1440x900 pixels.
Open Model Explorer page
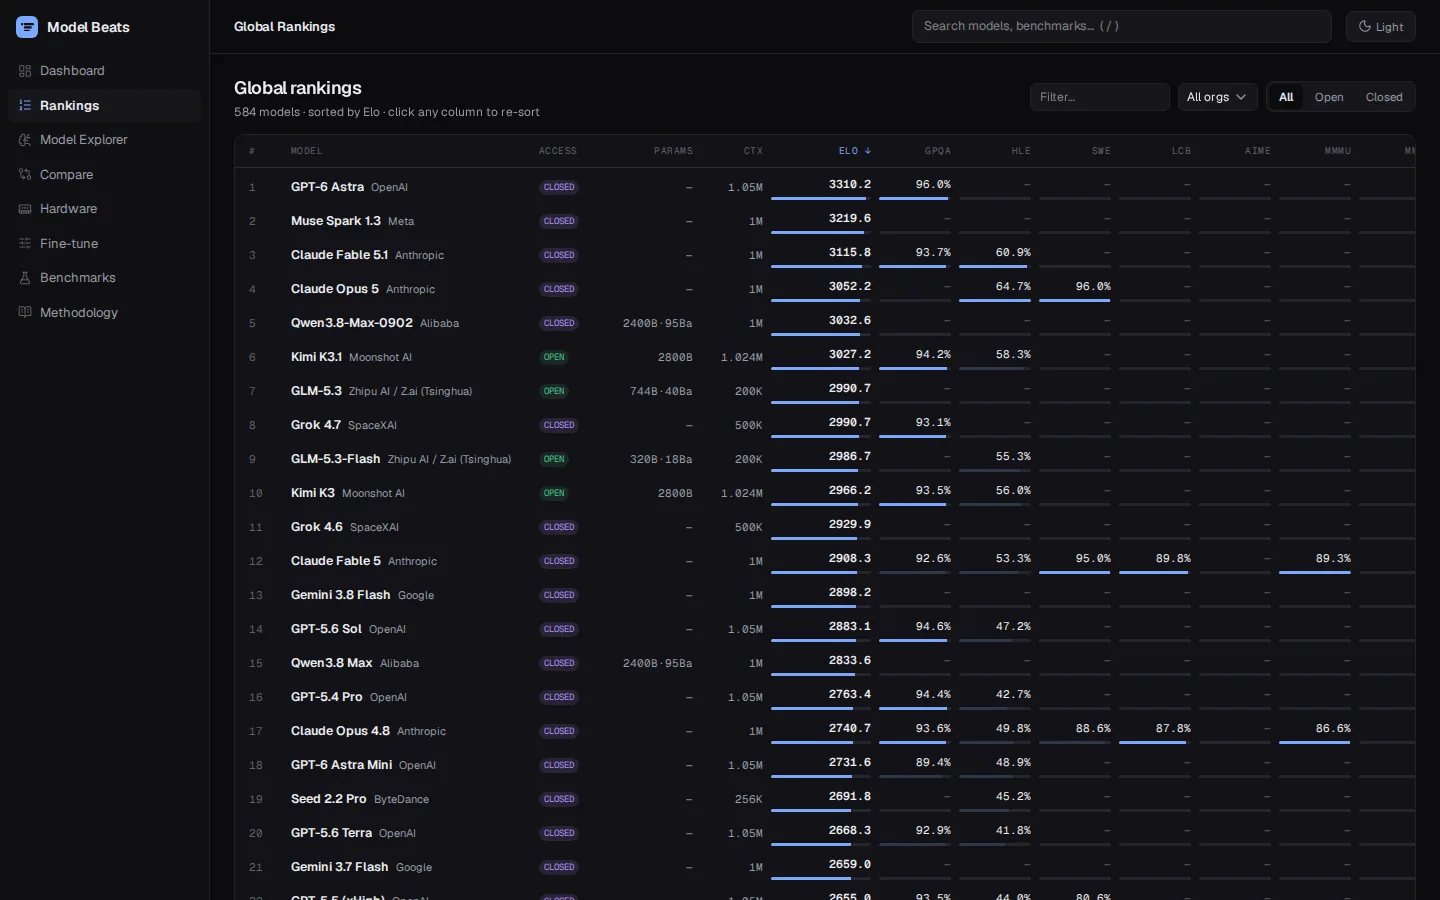point(104,140)
